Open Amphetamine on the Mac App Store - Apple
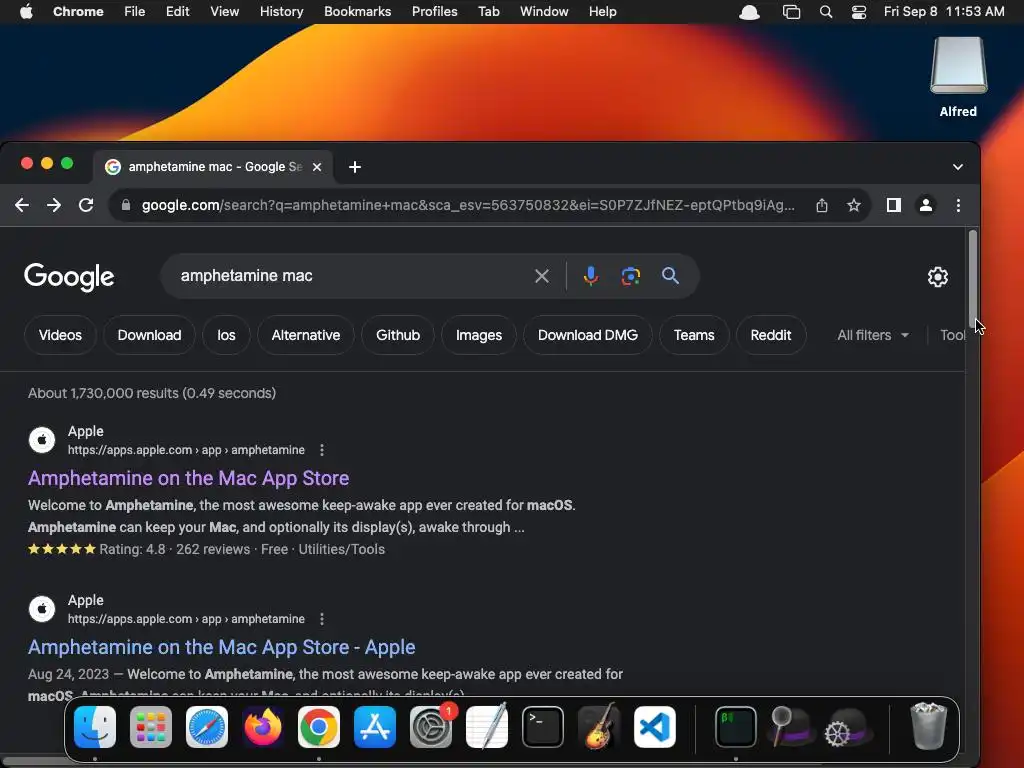This screenshot has height=768, width=1024. pos(221,647)
